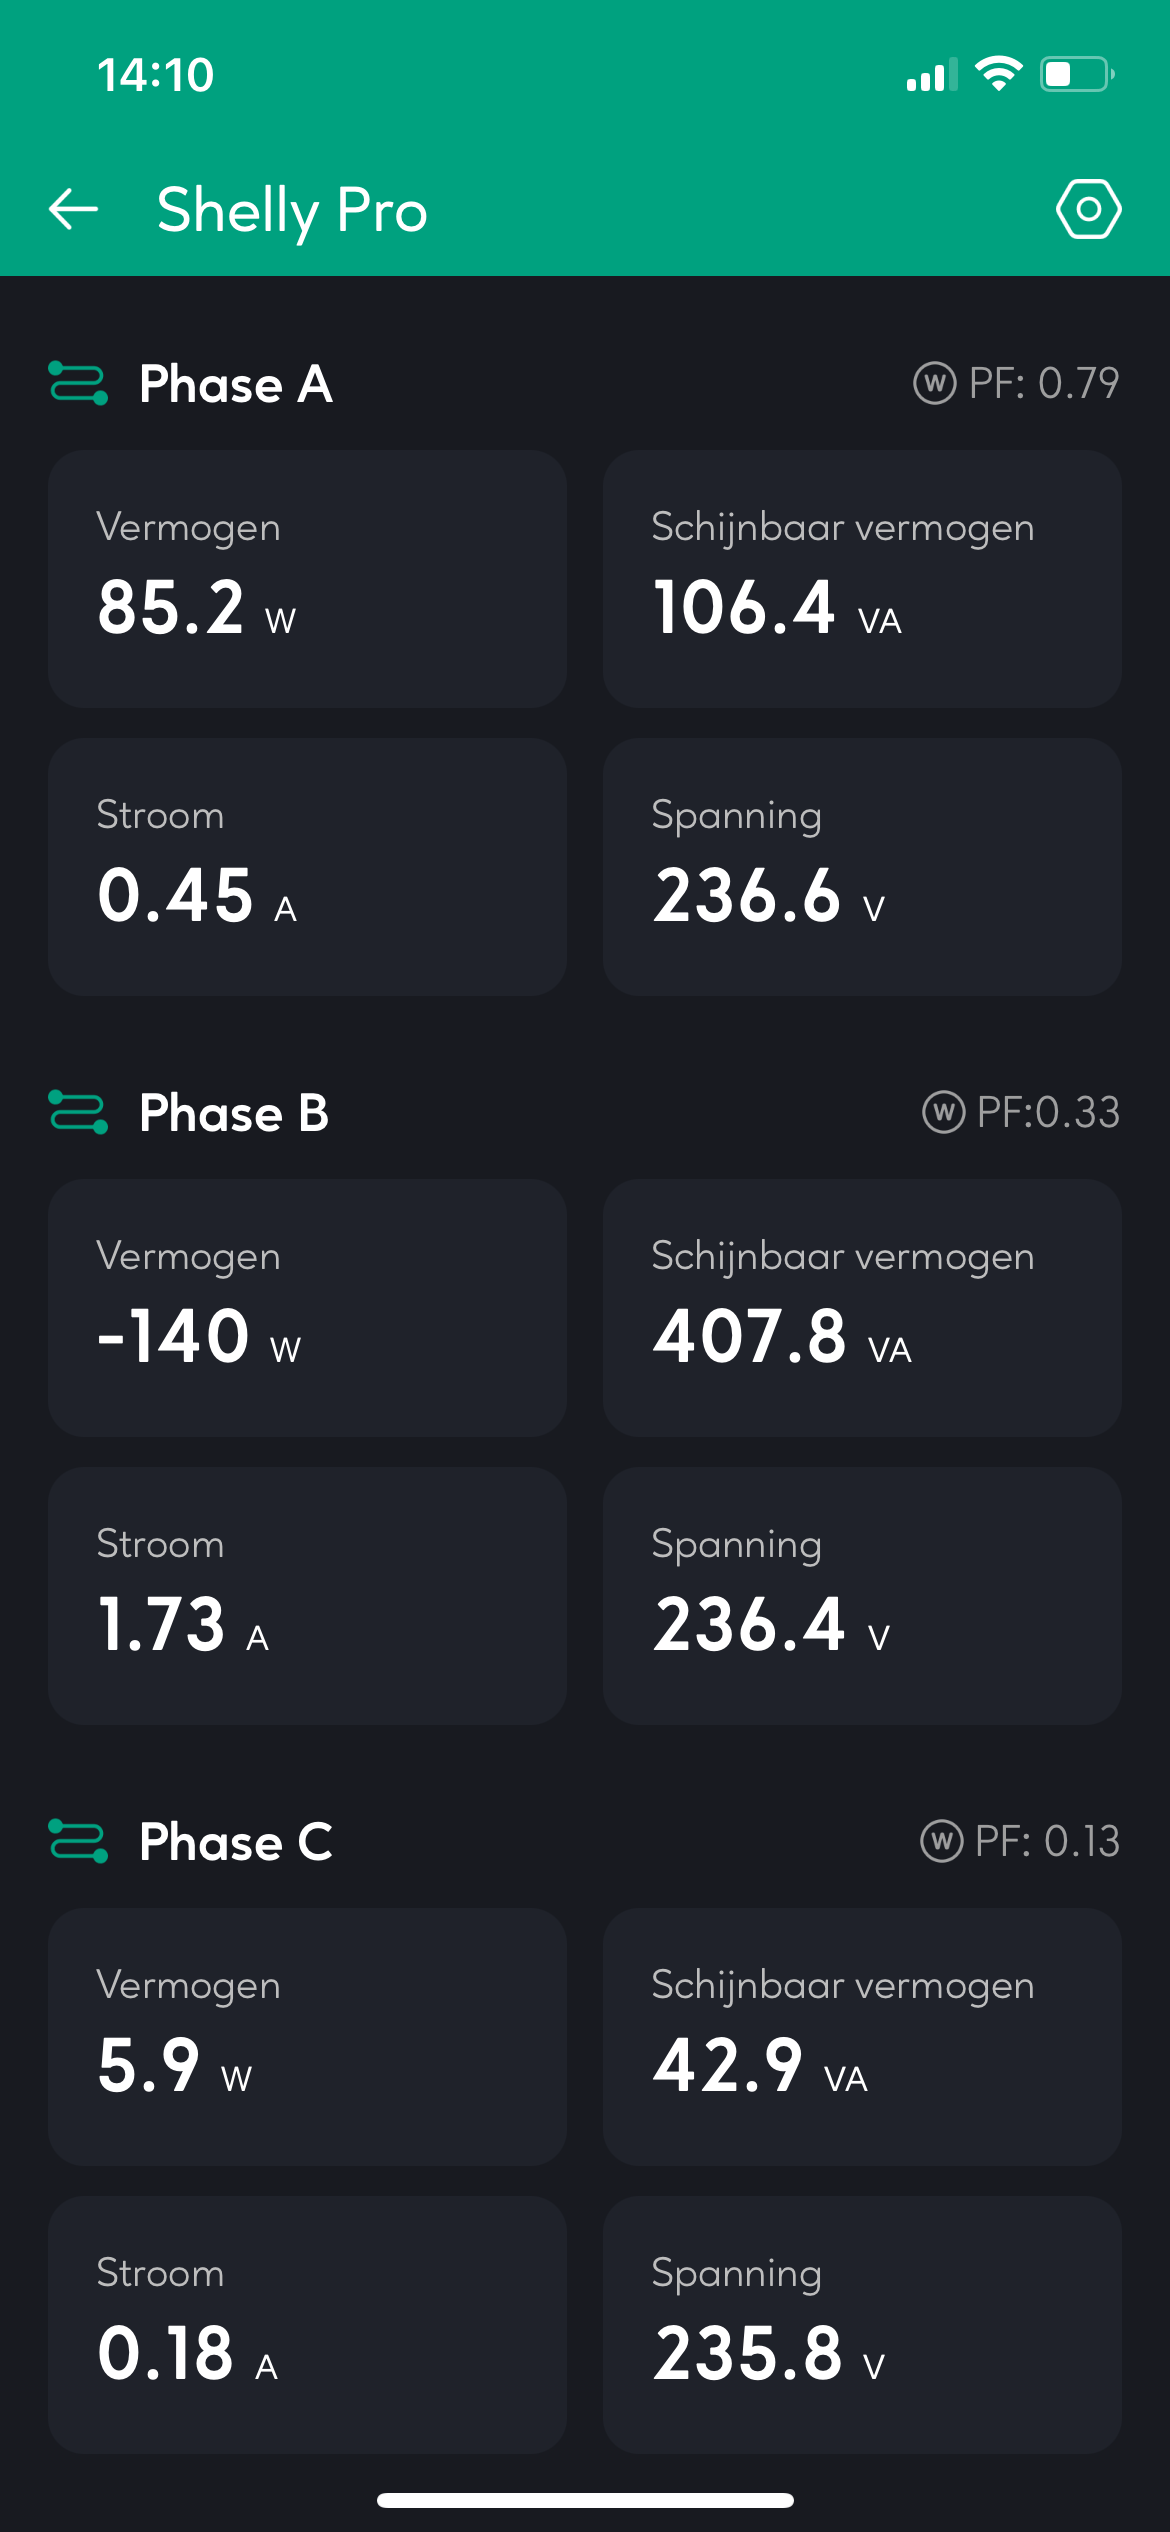
Task: Tap the watt icon beside PF: 0.79
Action: point(934,384)
